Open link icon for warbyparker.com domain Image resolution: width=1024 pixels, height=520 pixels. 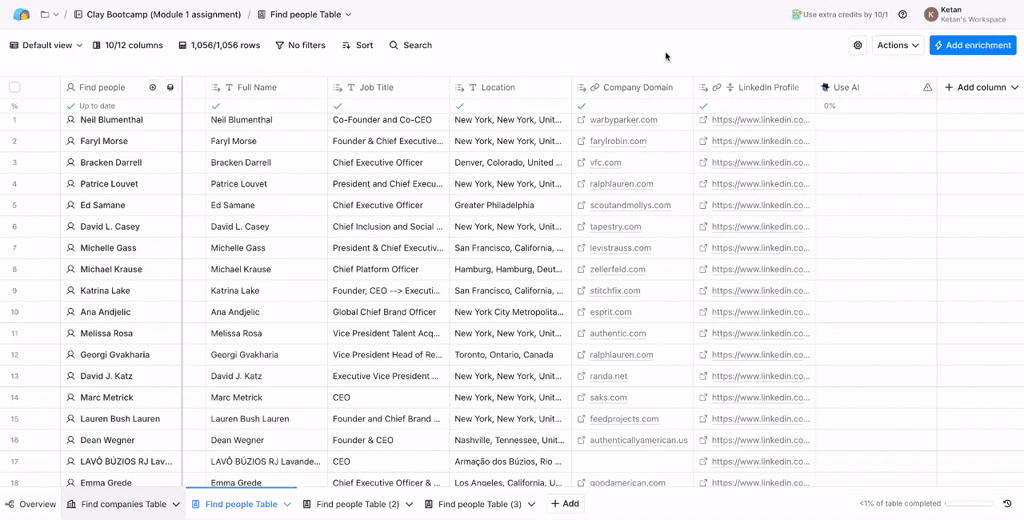[582, 120]
